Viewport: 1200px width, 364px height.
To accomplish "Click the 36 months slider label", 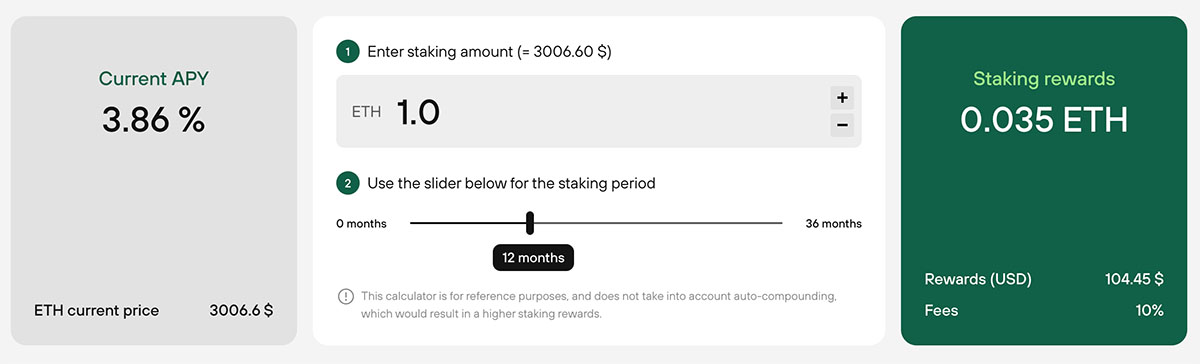I will pos(833,223).
